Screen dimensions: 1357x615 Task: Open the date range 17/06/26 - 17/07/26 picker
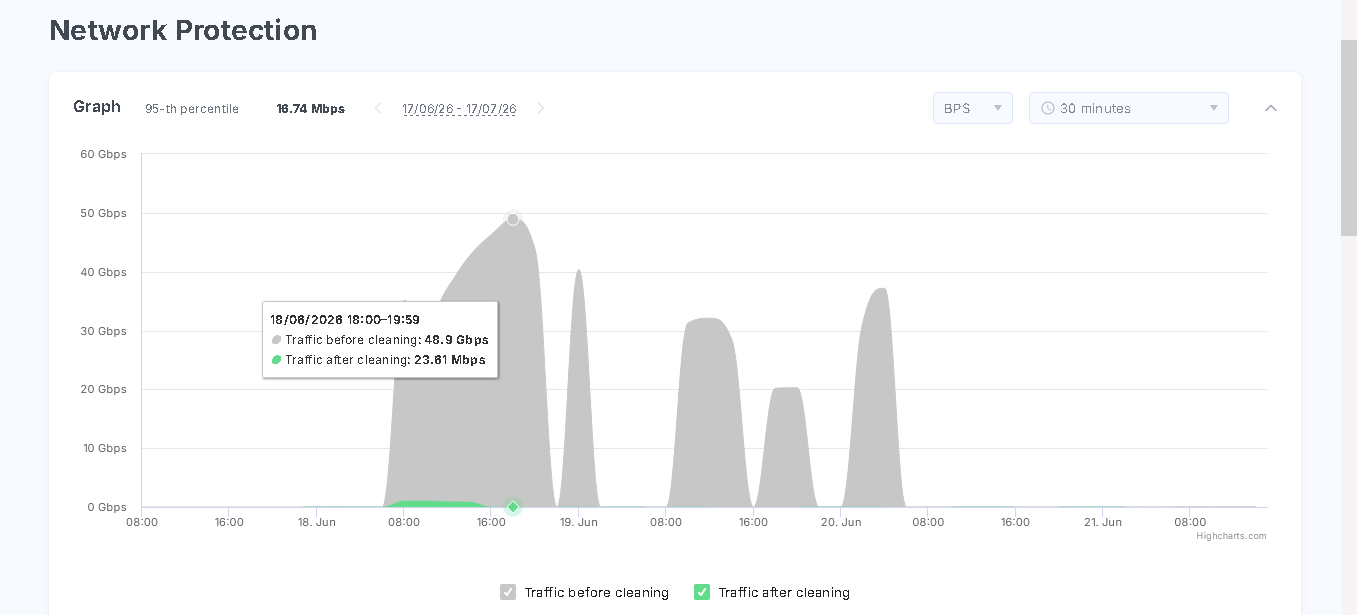459,108
